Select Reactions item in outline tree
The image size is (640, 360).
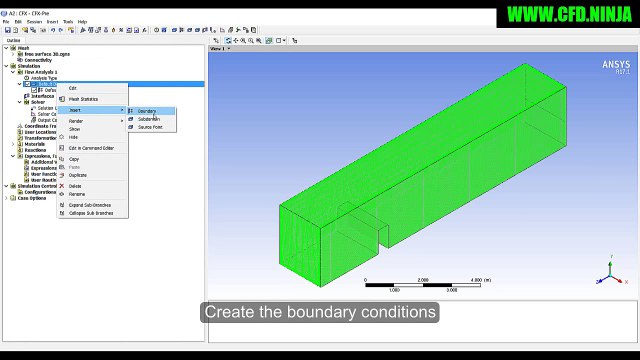(x=35, y=150)
